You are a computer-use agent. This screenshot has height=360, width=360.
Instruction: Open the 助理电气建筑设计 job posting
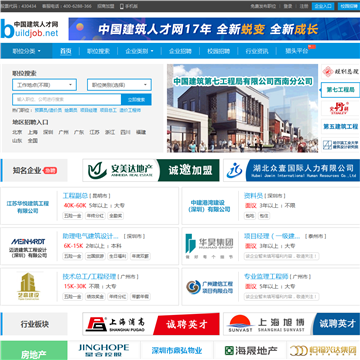point(91,236)
